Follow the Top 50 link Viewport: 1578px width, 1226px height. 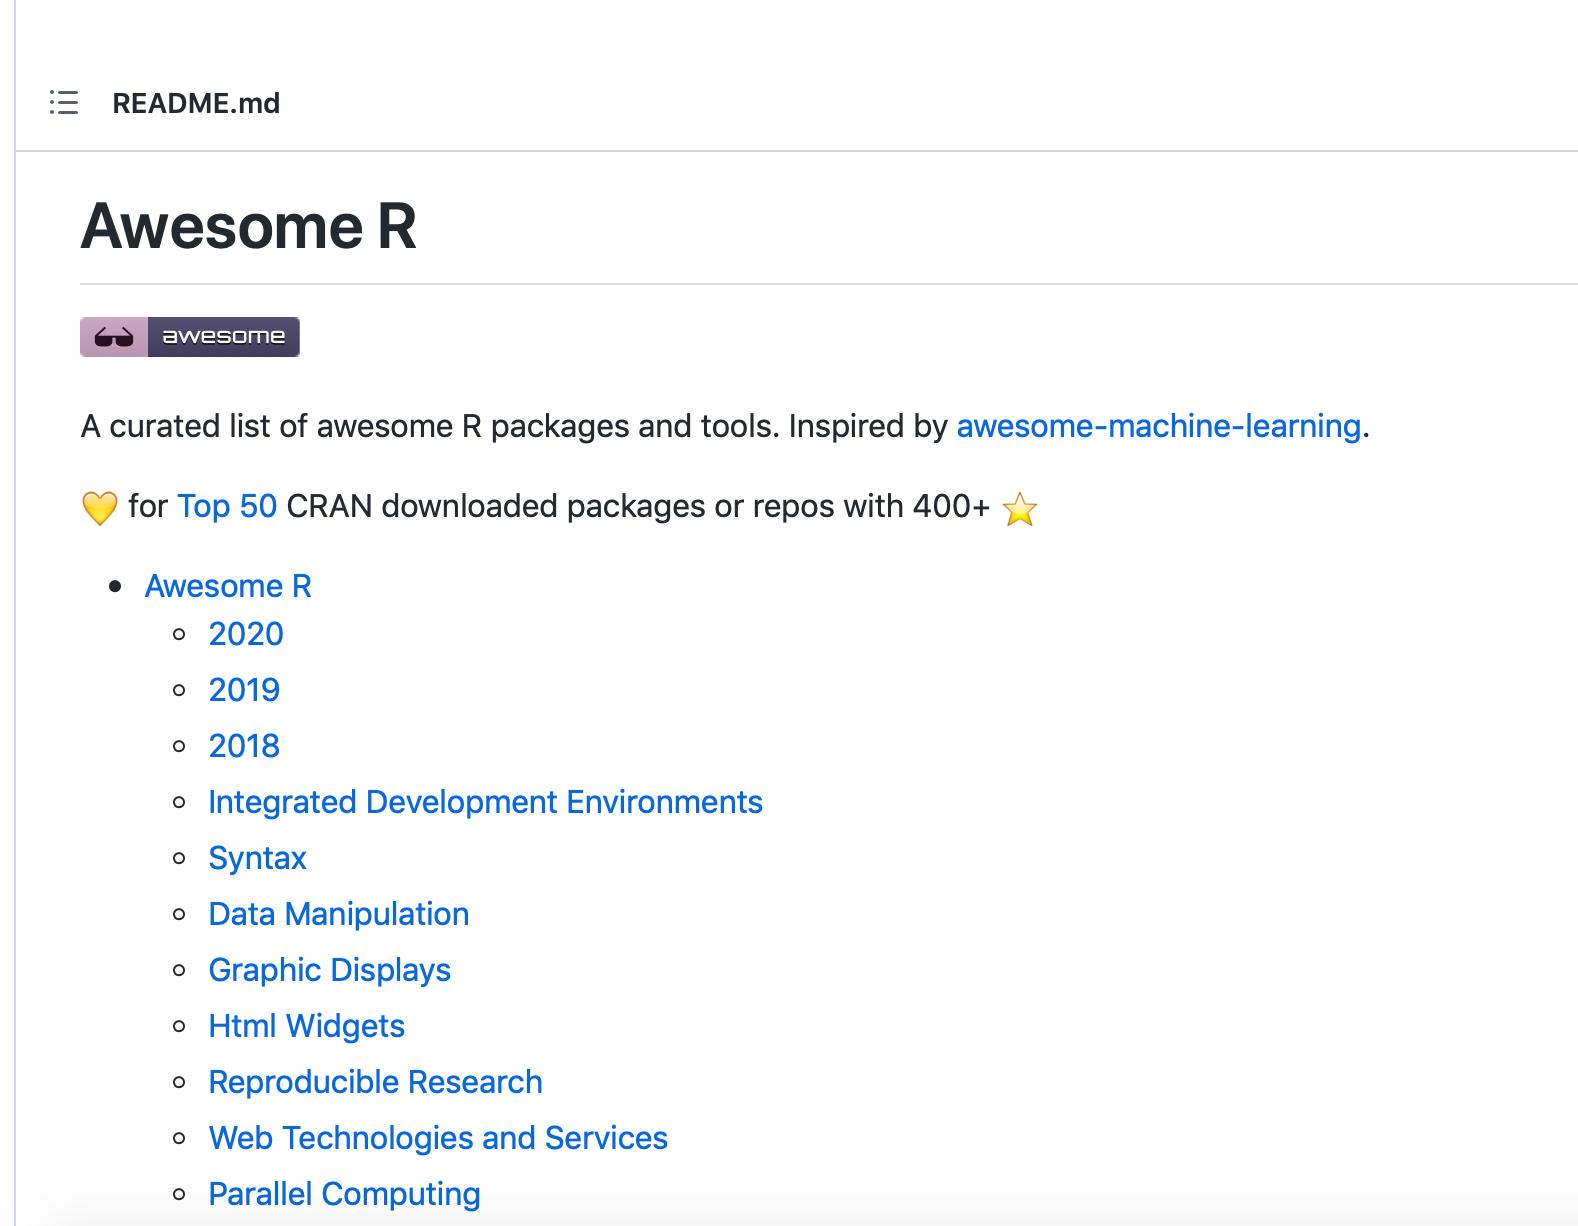pos(227,506)
